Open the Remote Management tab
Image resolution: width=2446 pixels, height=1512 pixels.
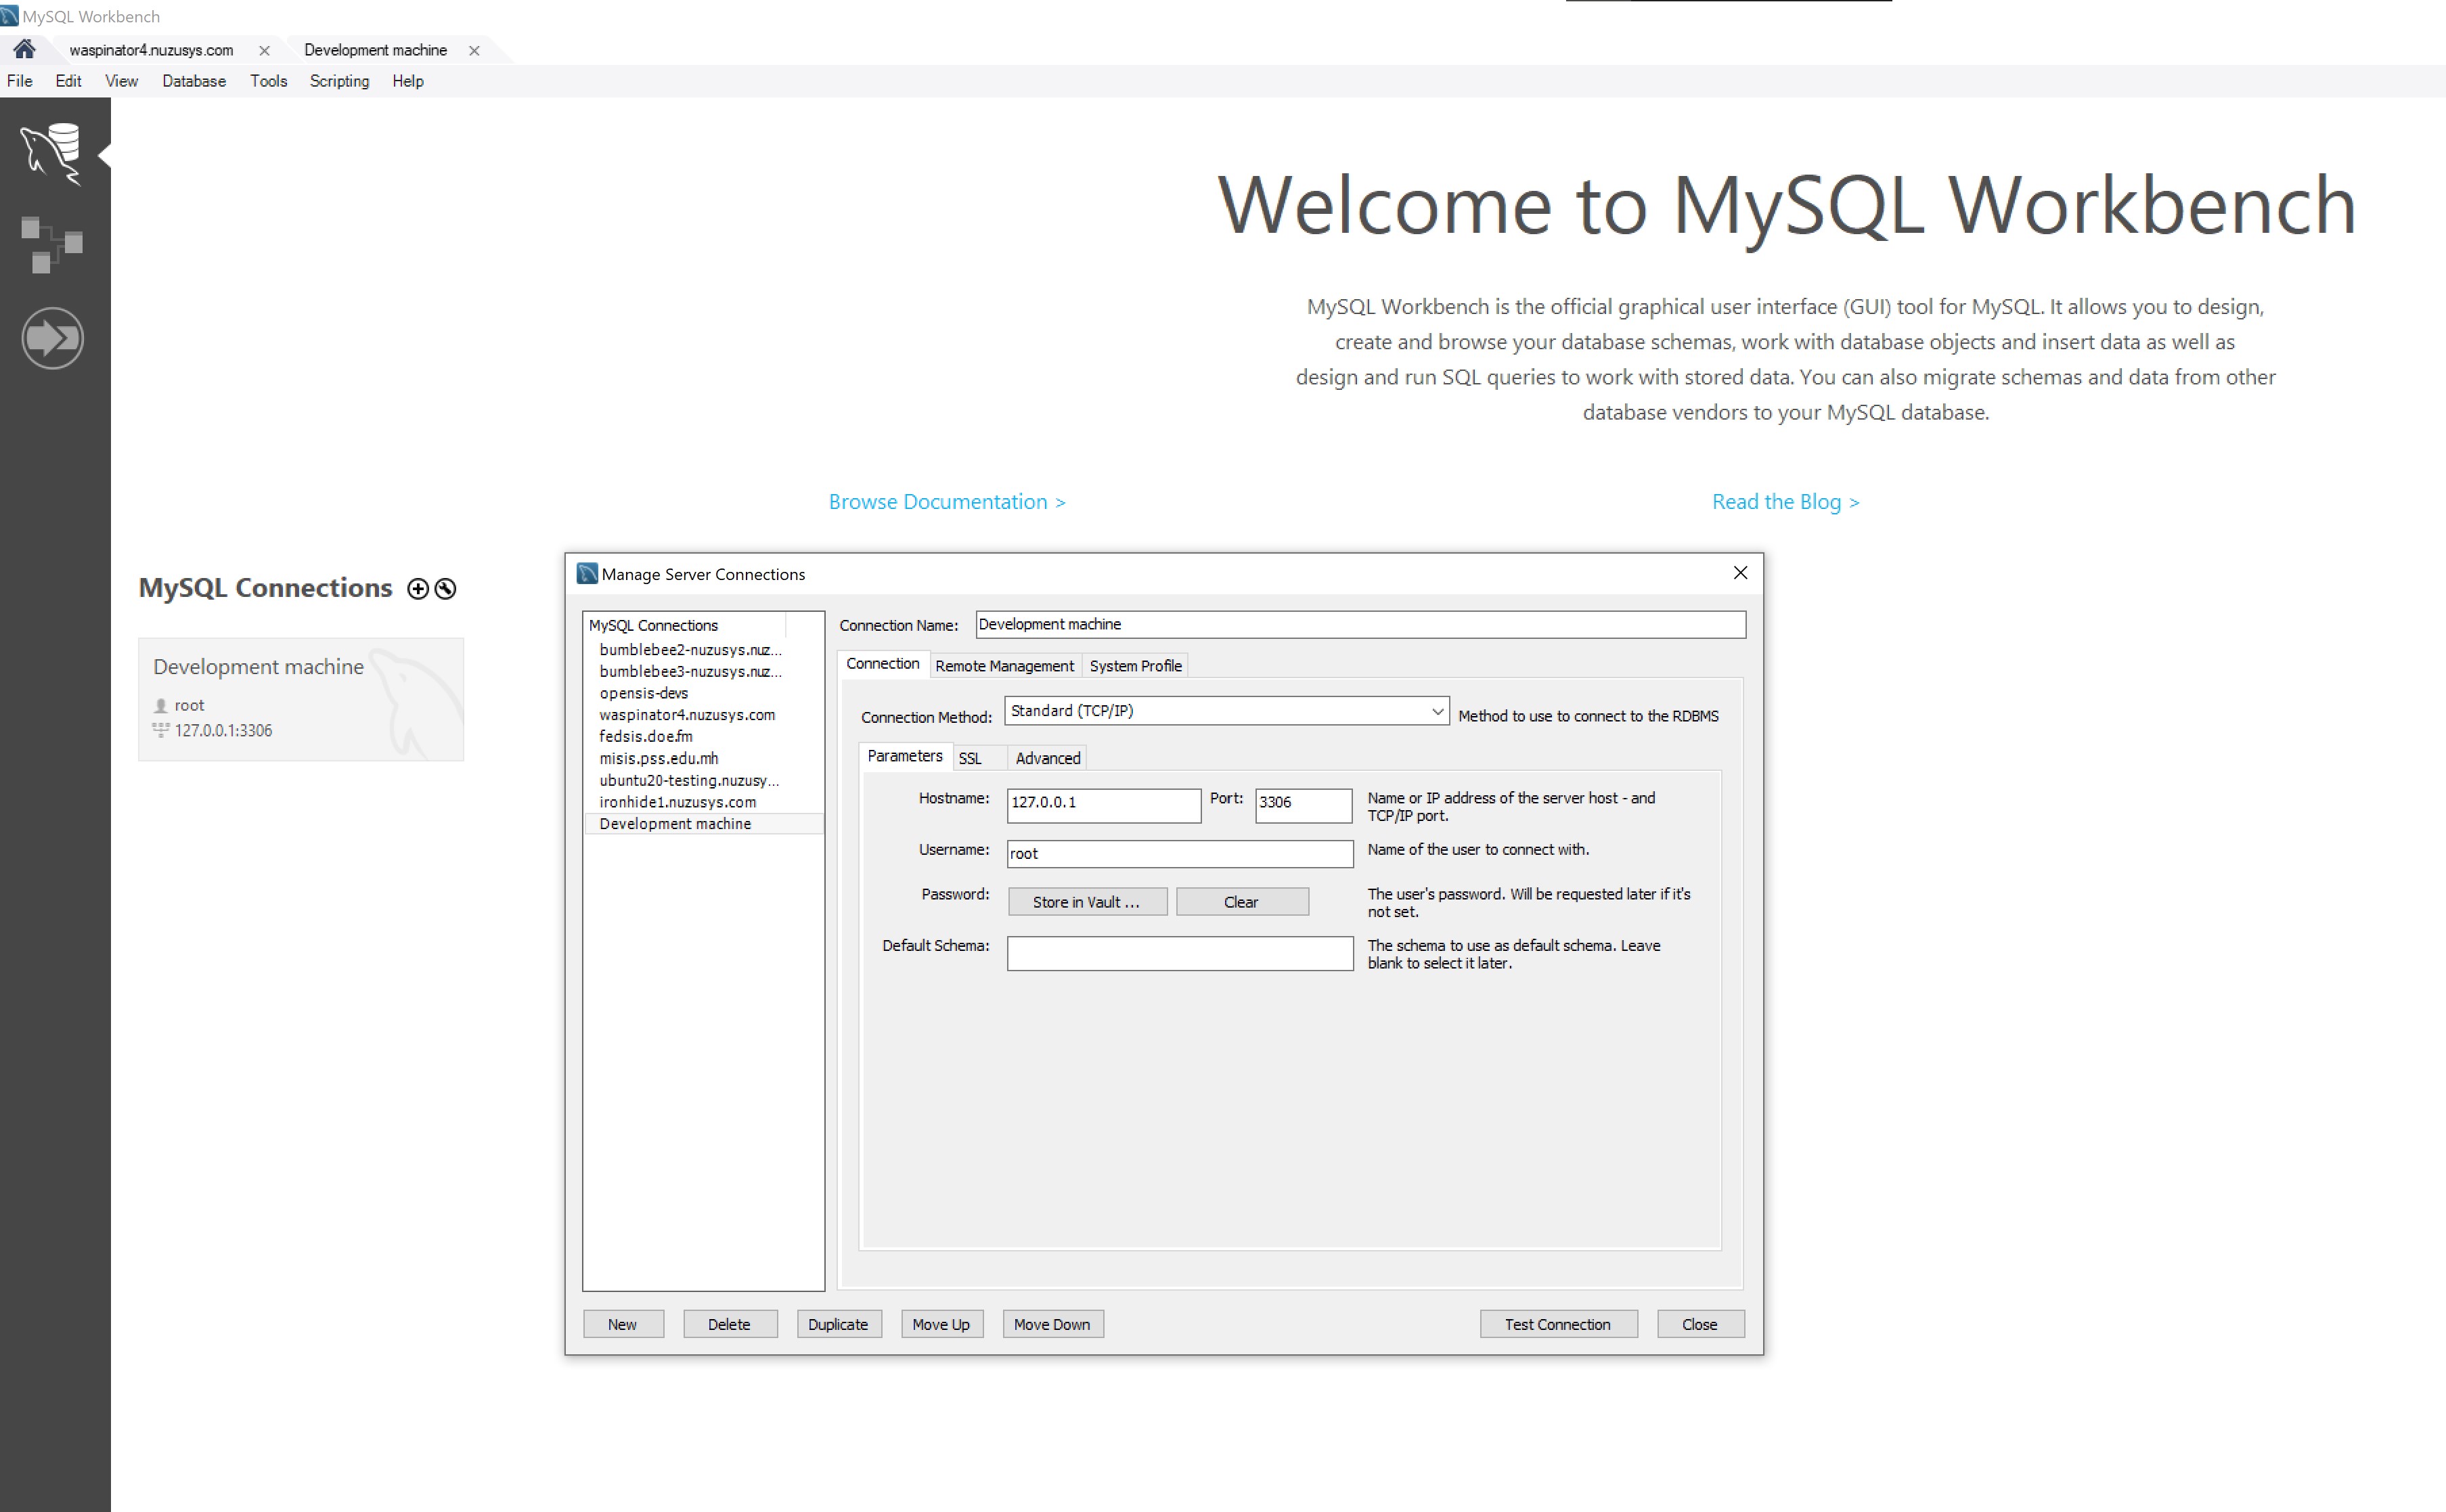tap(1004, 666)
